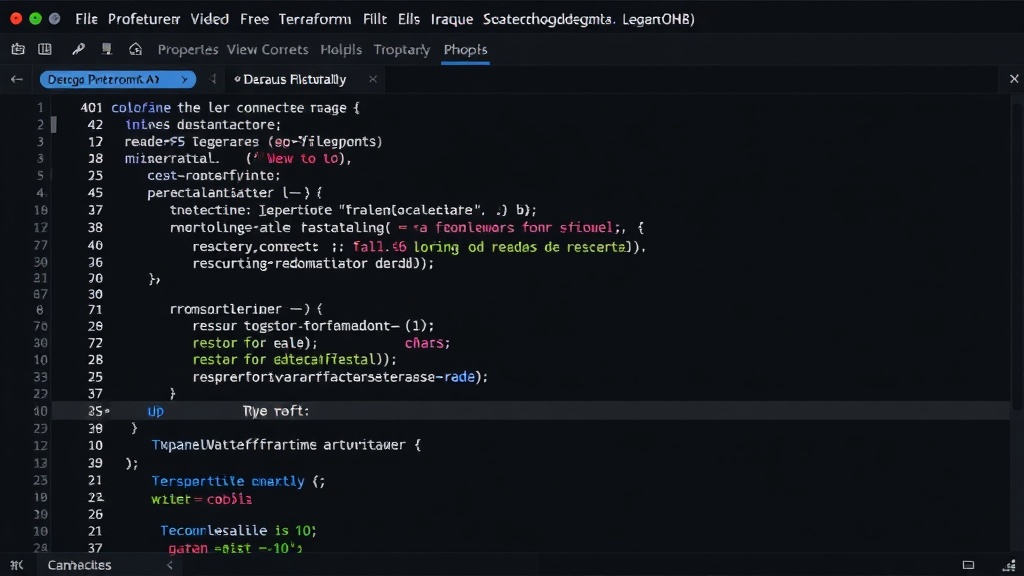Open the Vided menu
The image size is (1024, 576).
click(210, 19)
